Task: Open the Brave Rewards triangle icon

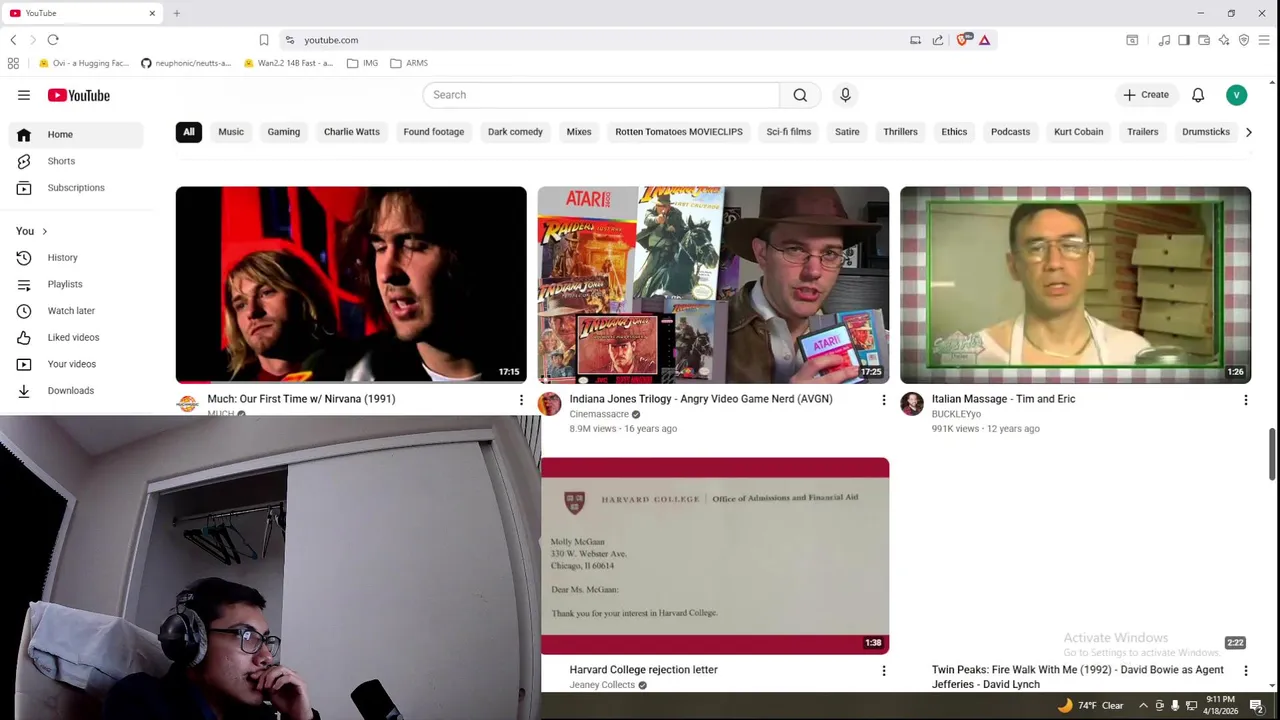Action: 985,40
